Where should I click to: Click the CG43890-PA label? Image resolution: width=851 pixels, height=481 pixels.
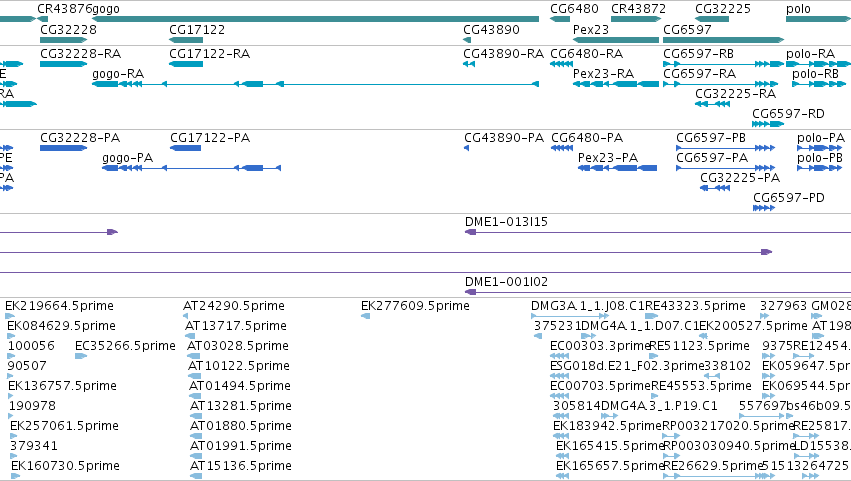click(504, 138)
